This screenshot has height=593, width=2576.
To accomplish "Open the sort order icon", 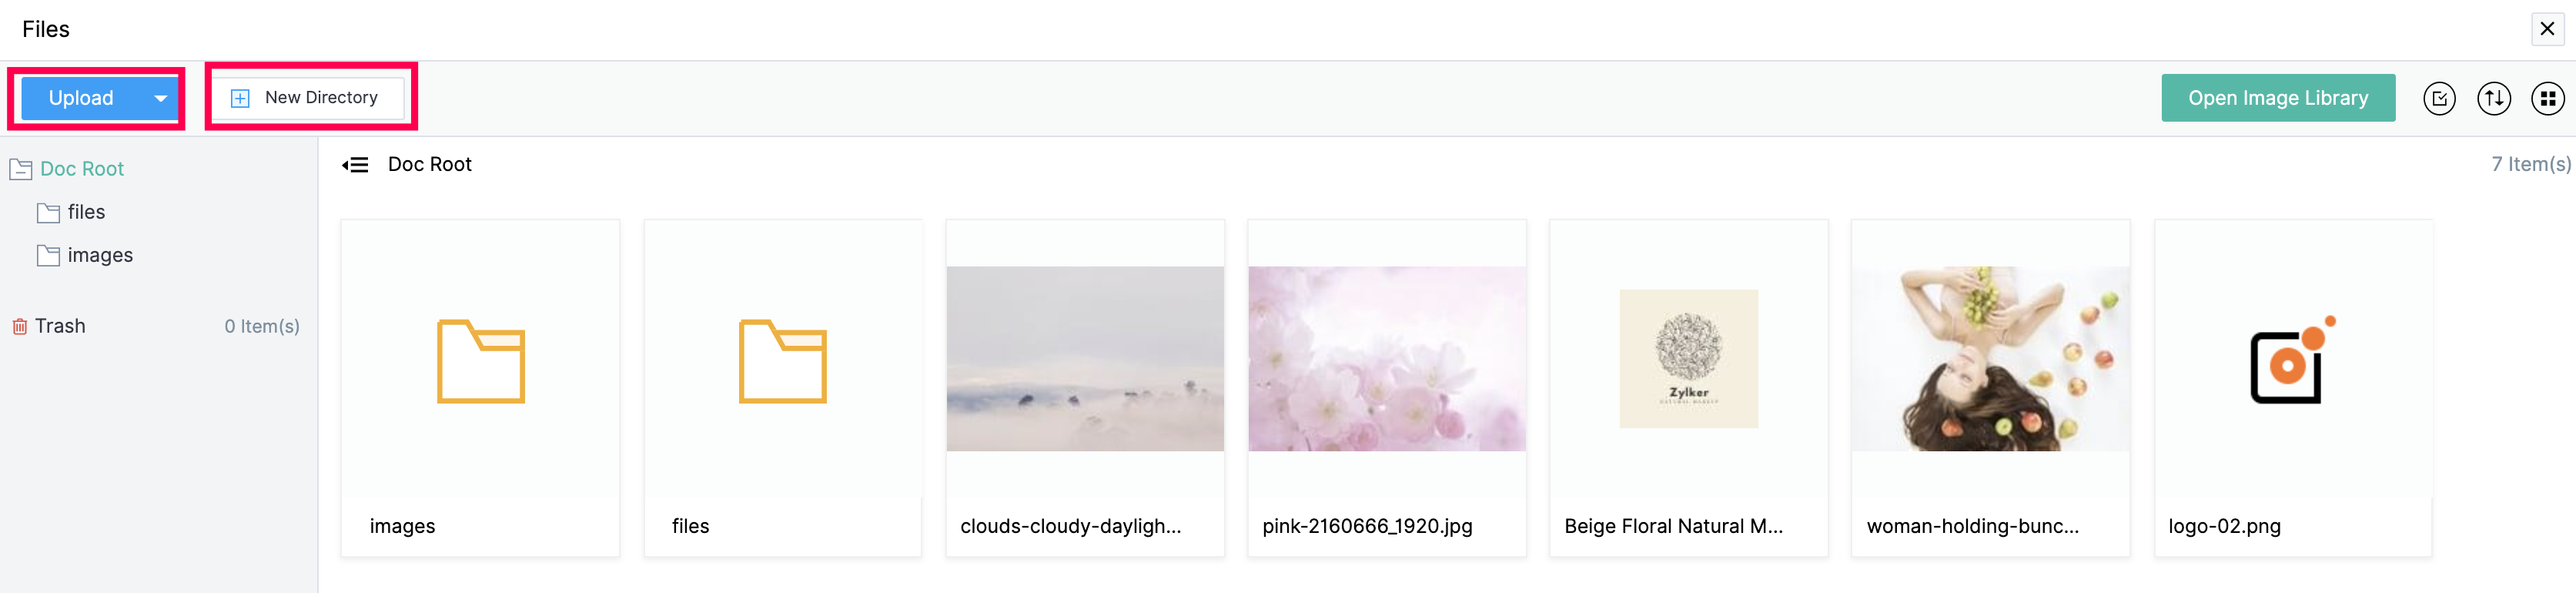I will tap(2494, 98).
